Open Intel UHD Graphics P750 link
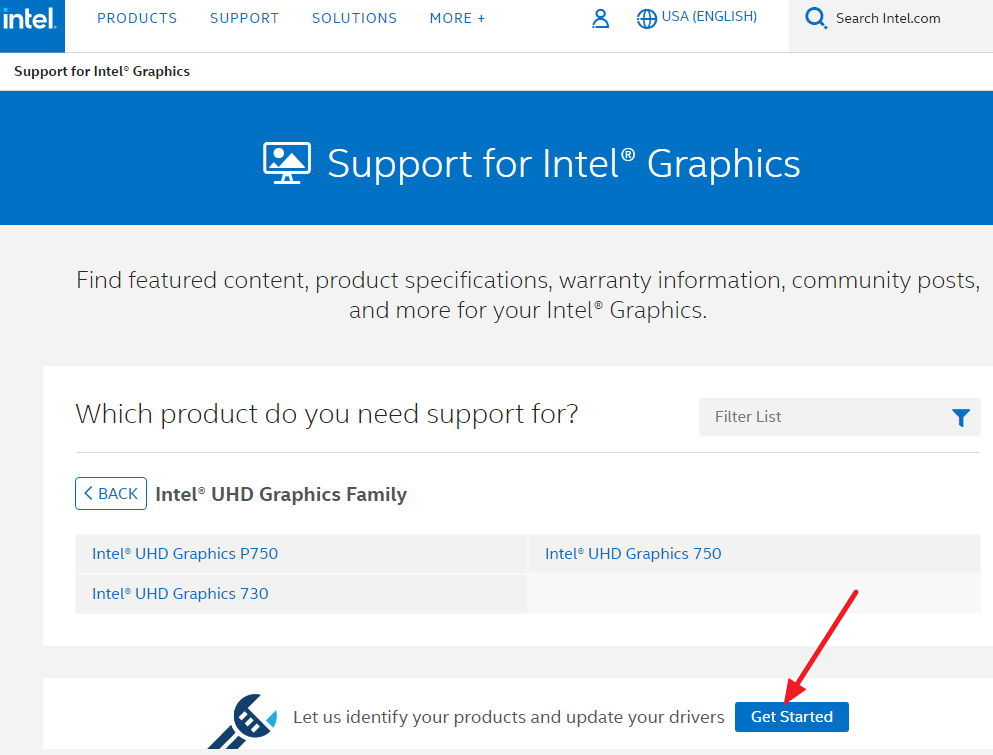 click(185, 554)
